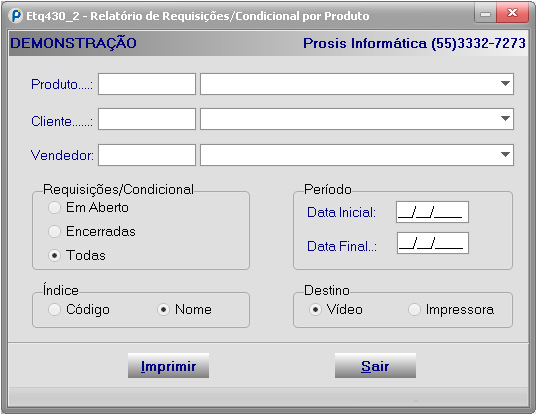The width and height of the screenshot is (537, 415).
Task: Open the Produto dropdown list
Action: coord(505,84)
